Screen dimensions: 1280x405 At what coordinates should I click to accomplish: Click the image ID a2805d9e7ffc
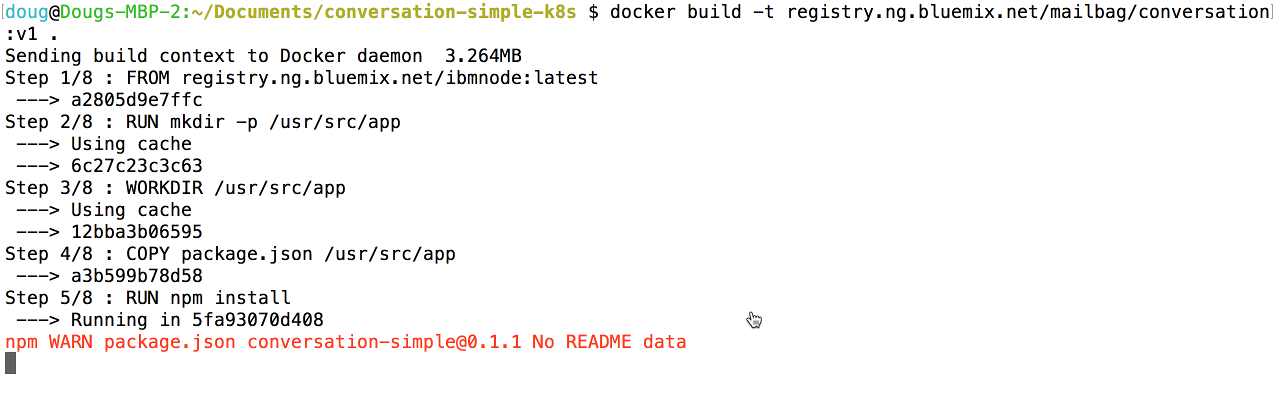point(137,100)
